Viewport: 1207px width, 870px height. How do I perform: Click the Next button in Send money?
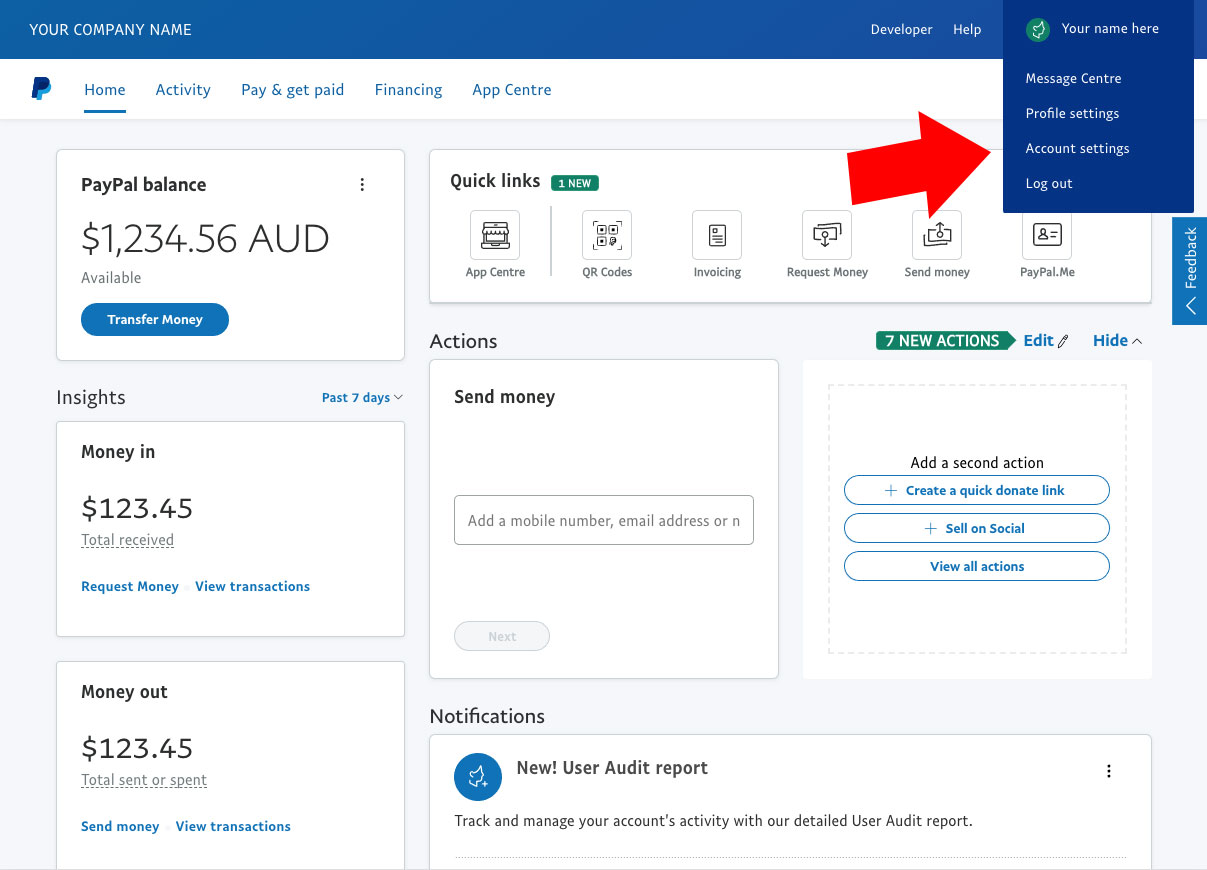point(502,636)
